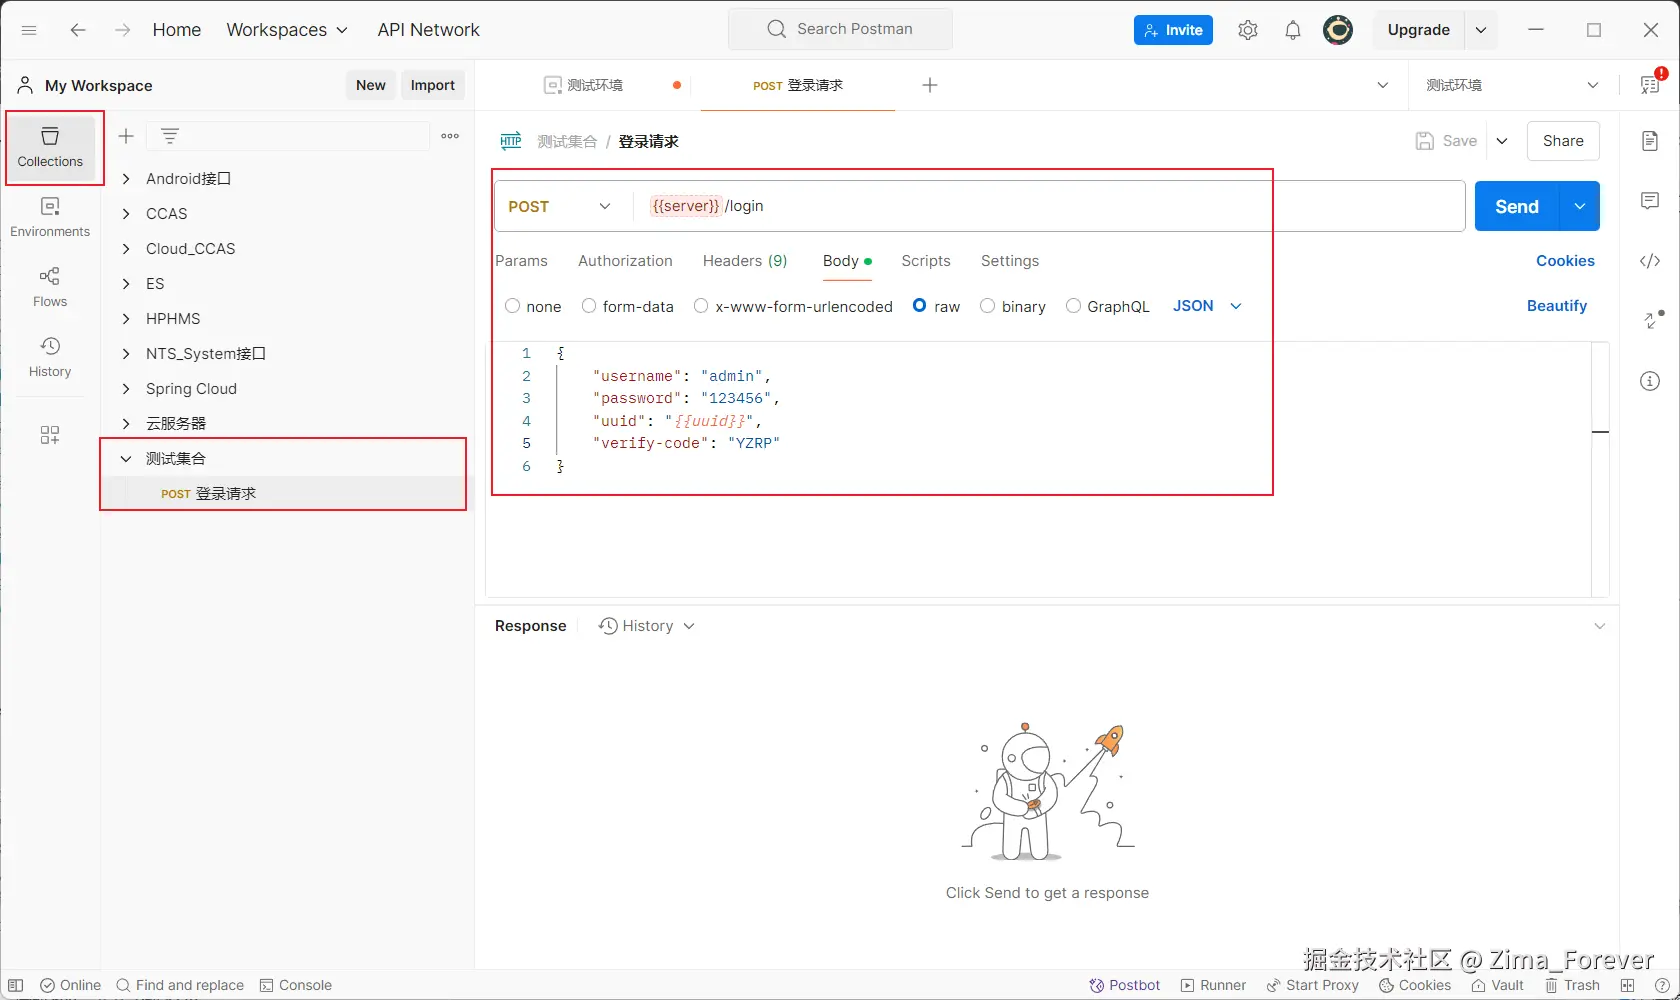Open the environment quick look icon

[1650, 85]
